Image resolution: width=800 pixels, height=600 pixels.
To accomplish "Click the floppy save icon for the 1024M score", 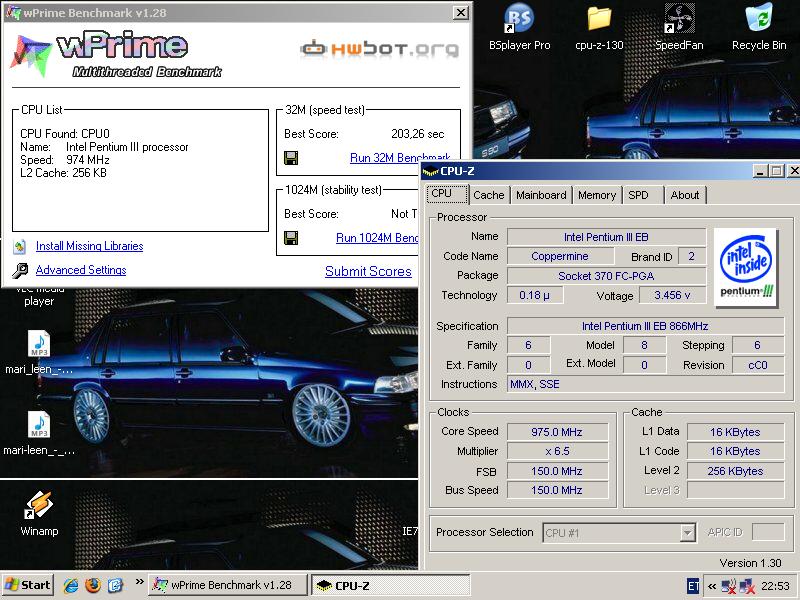I will point(291,238).
